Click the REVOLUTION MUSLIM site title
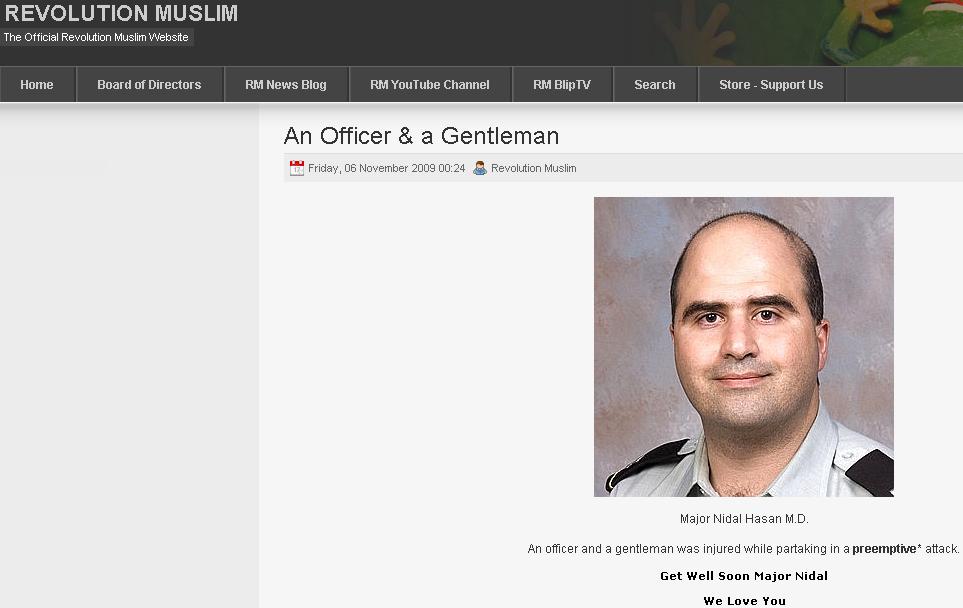The width and height of the screenshot is (963, 608). (x=121, y=13)
